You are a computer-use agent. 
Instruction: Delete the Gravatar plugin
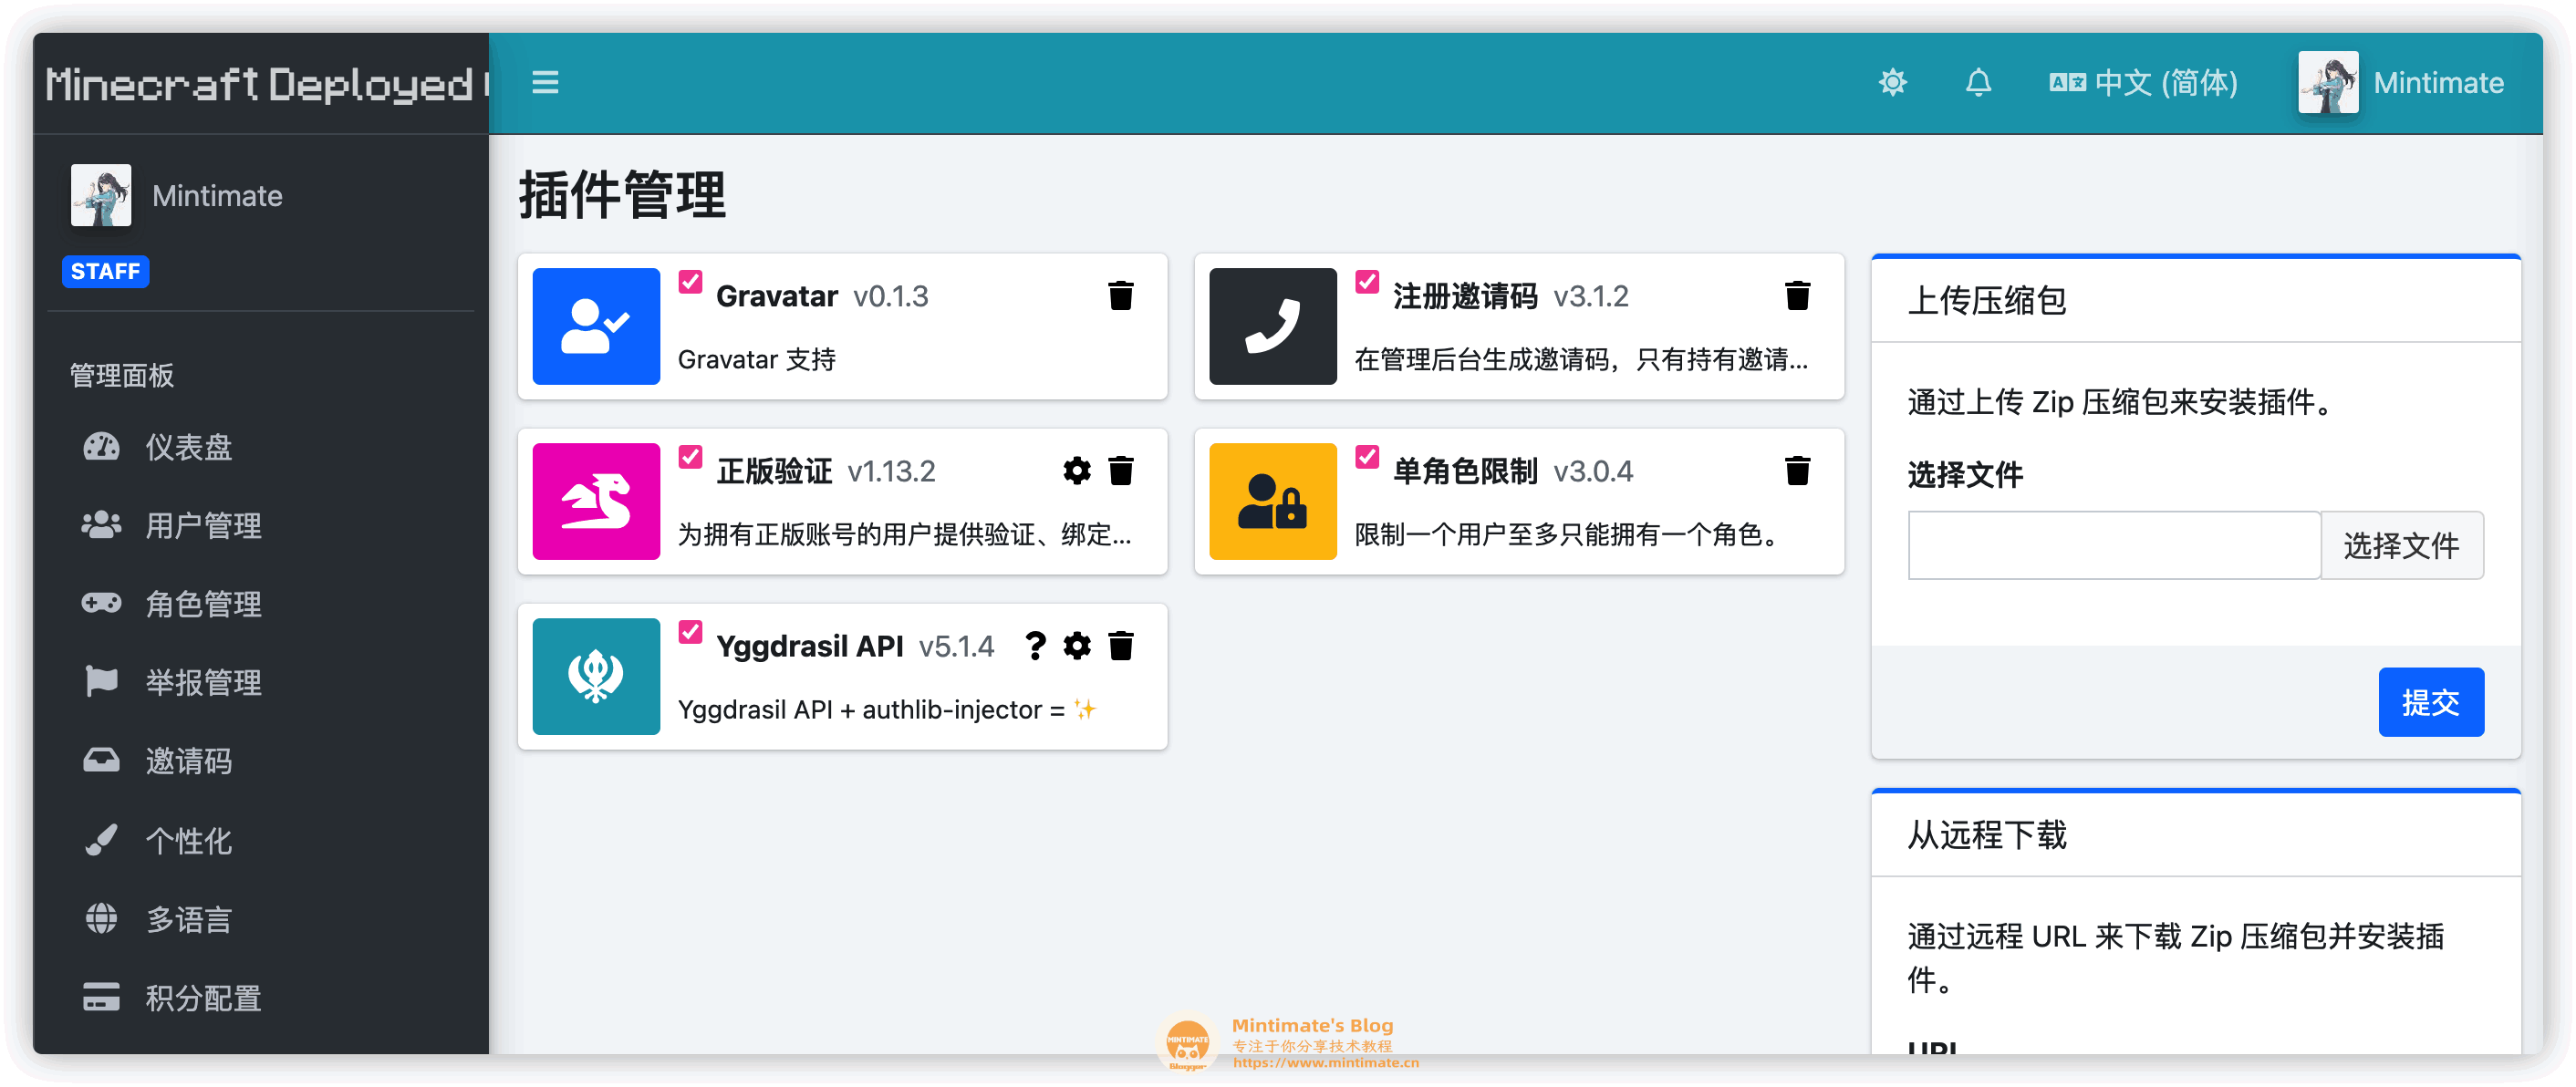(1121, 296)
